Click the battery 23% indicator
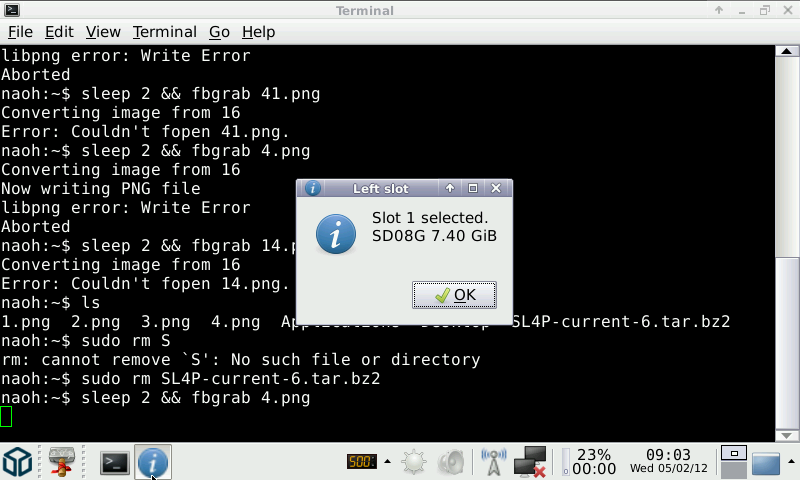800x480 pixels. 590,462
